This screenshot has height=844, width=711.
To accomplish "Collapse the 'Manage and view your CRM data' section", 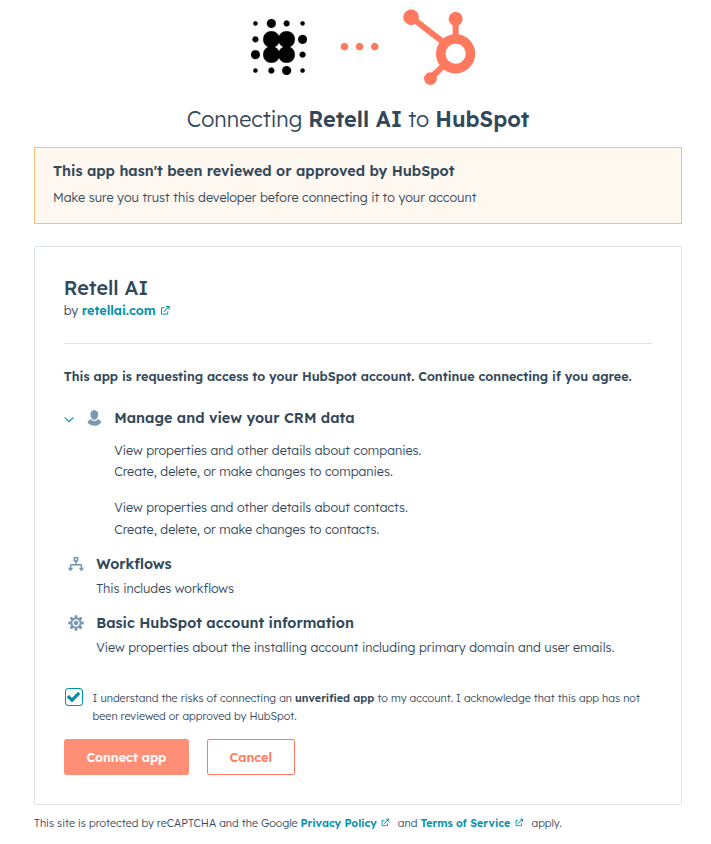I will [x=67, y=418].
